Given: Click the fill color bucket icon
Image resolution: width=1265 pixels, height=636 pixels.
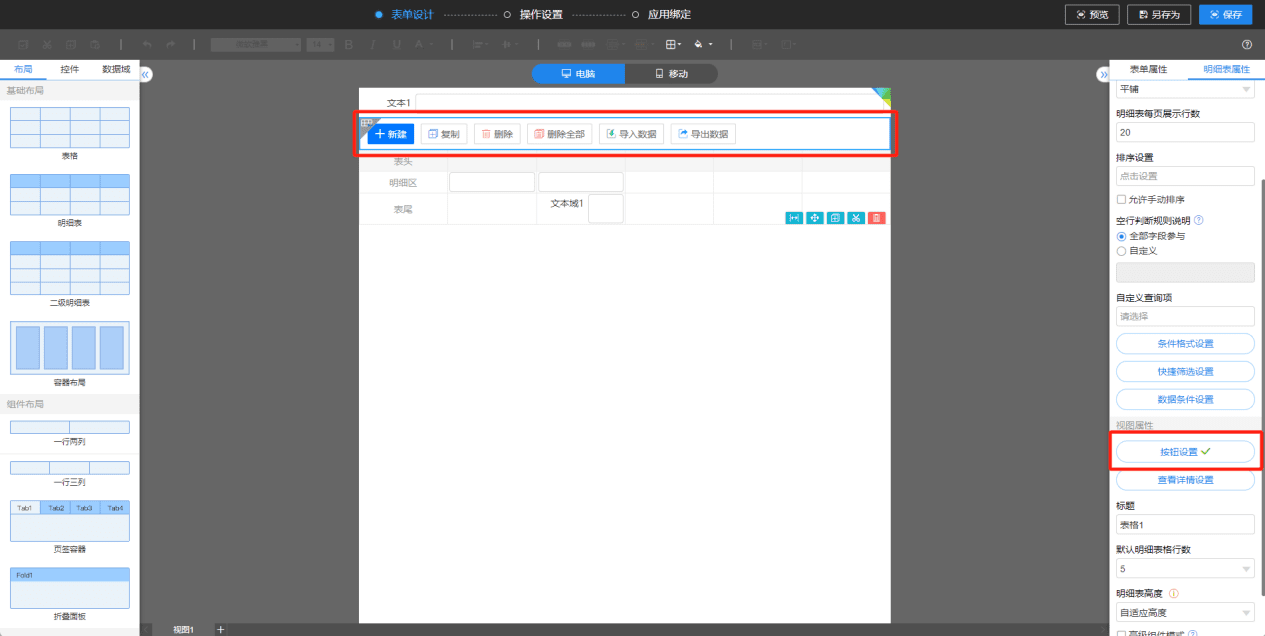Looking at the screenshot, I should pyautogui.click(x=699, y=45).
